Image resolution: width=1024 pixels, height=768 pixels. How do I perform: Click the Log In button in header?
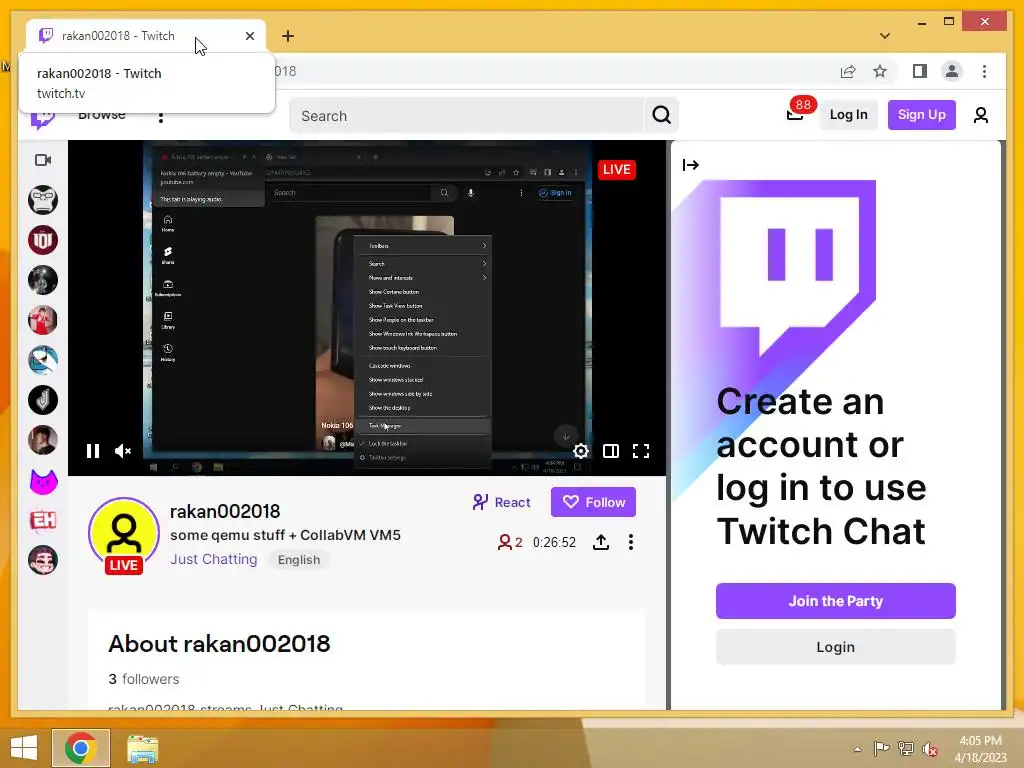(x=848, y=115)
